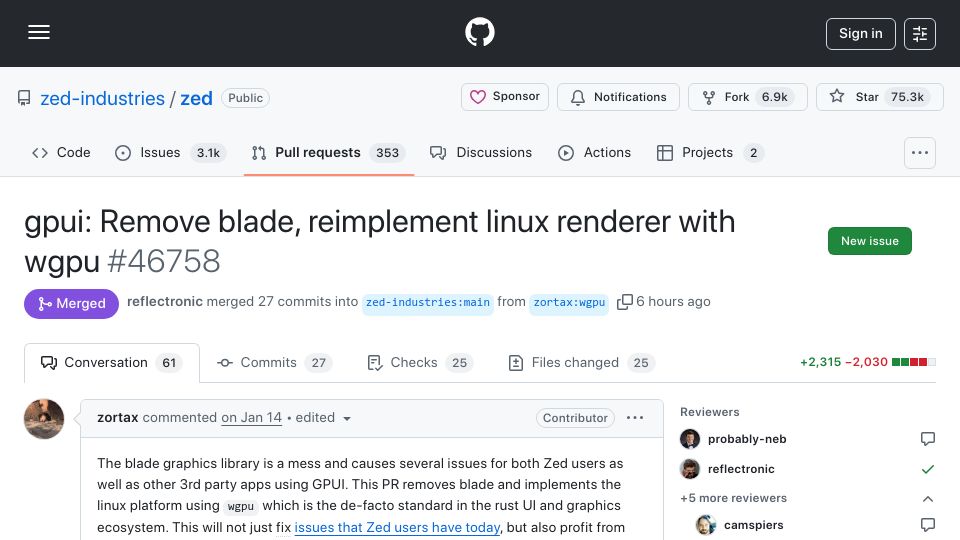Switch to the Code tab
The image size is (960, 540).
(61, 152)
